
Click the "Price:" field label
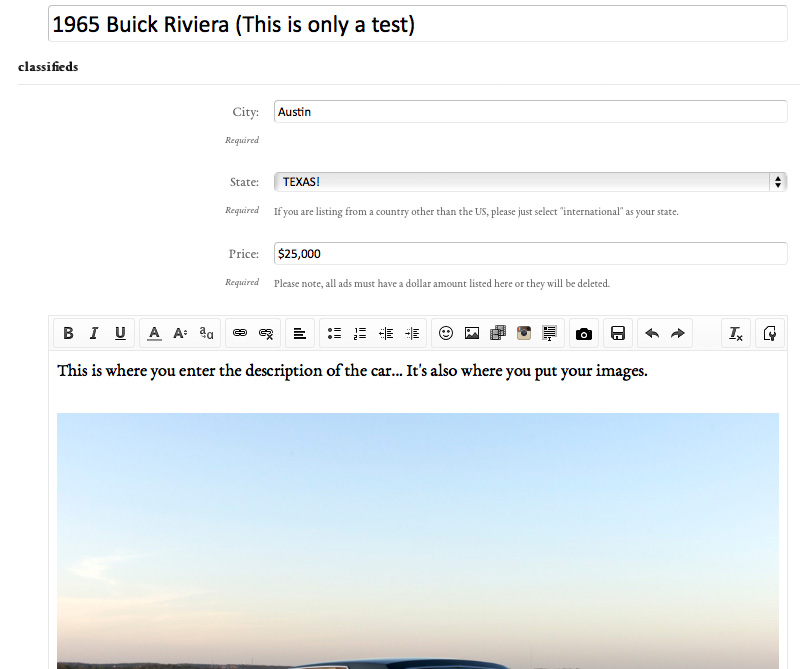point(244,254)
